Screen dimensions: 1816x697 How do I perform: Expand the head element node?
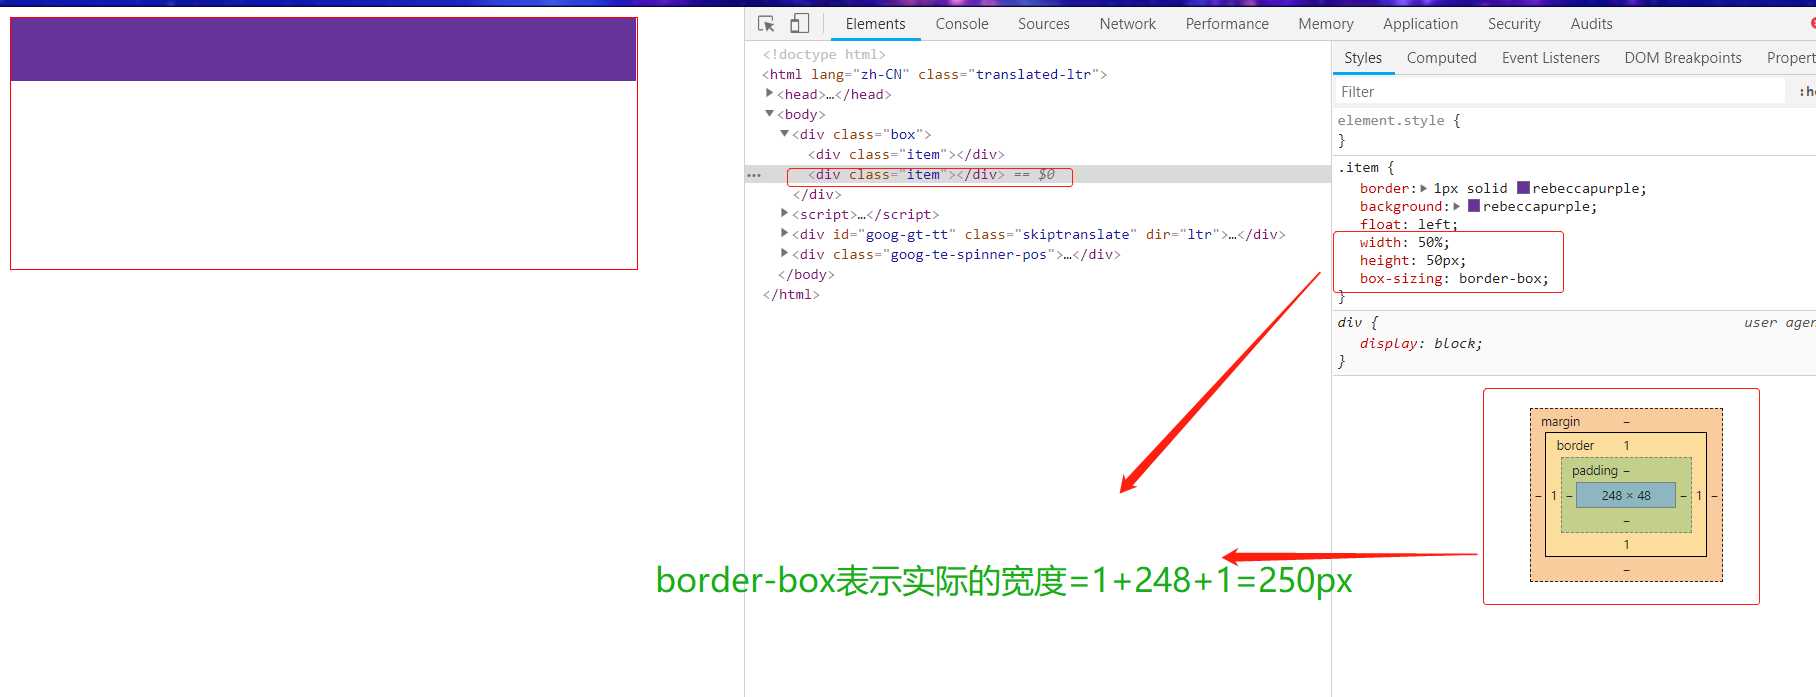769,94
